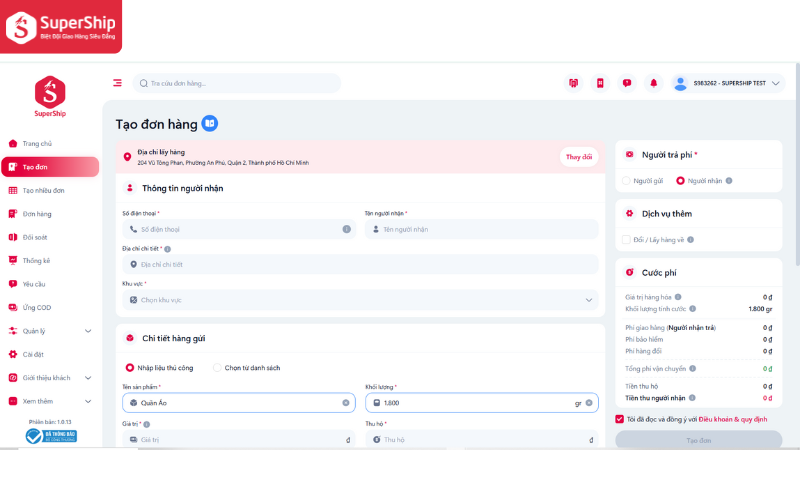The width and height of the screenshot is (800, 500).
Task: Tick the Đổi / Lấy hàng về checkbox
Action: 627,240
